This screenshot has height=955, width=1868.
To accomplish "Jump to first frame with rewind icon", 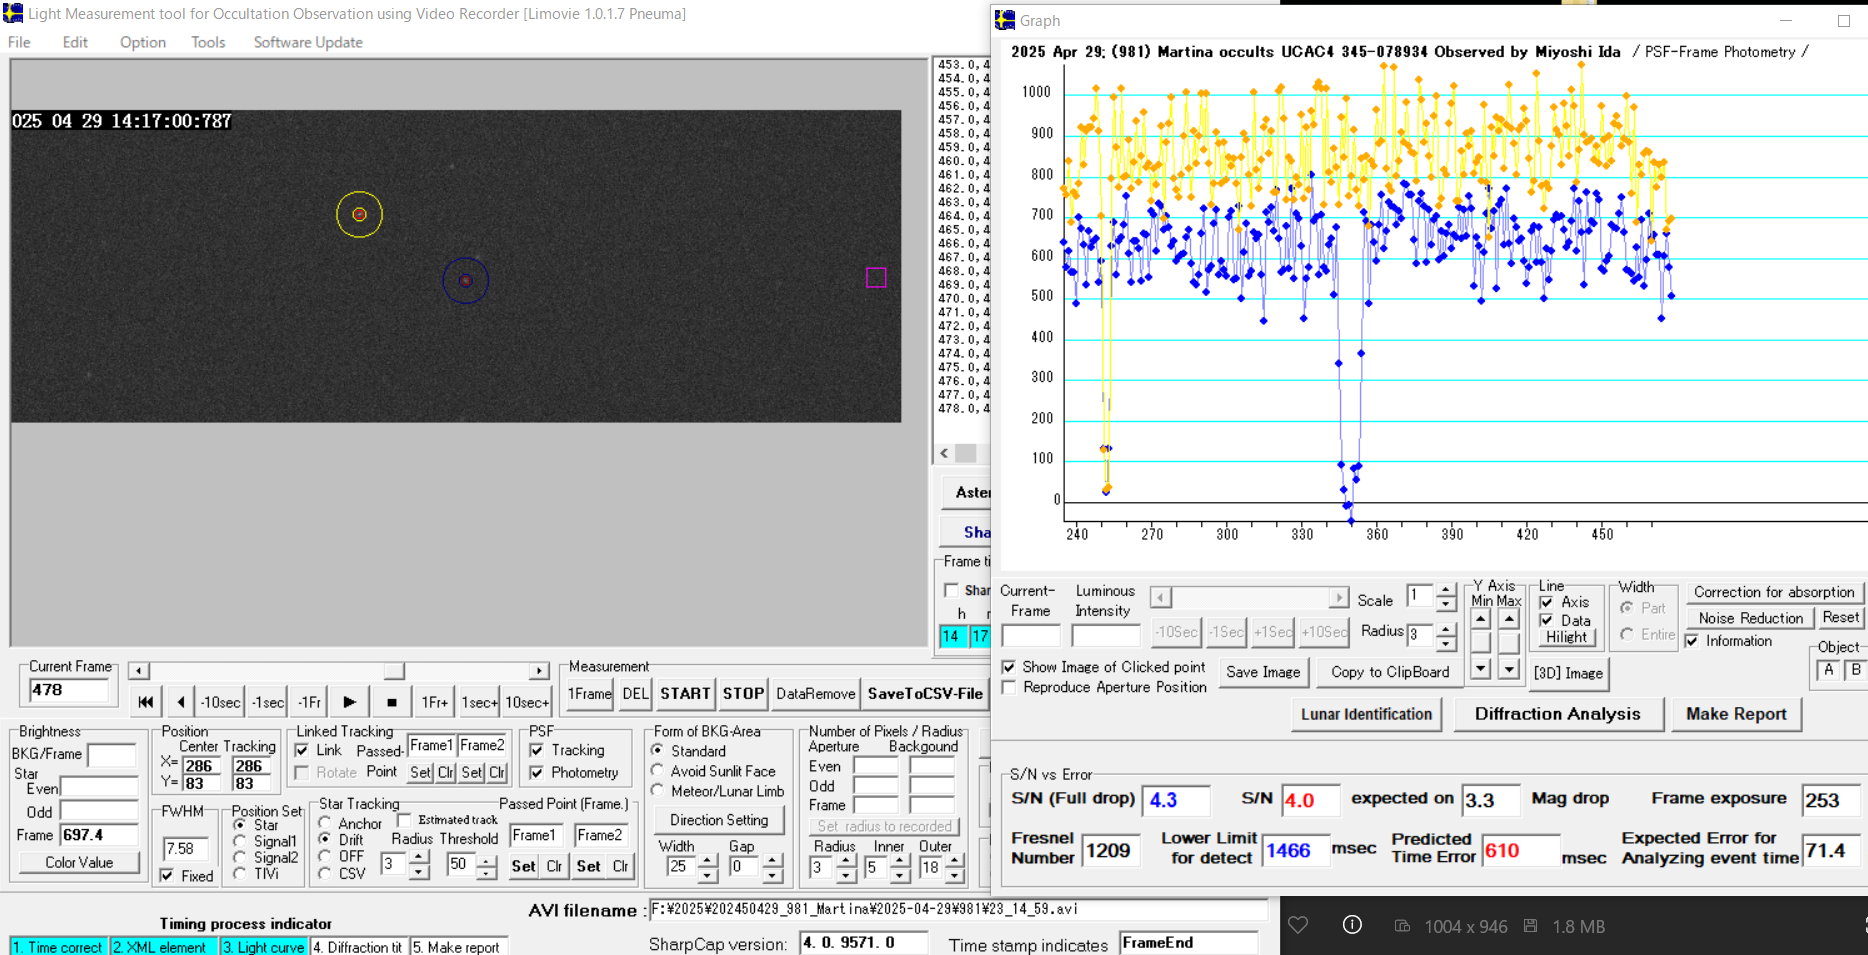I will (146, 702).
